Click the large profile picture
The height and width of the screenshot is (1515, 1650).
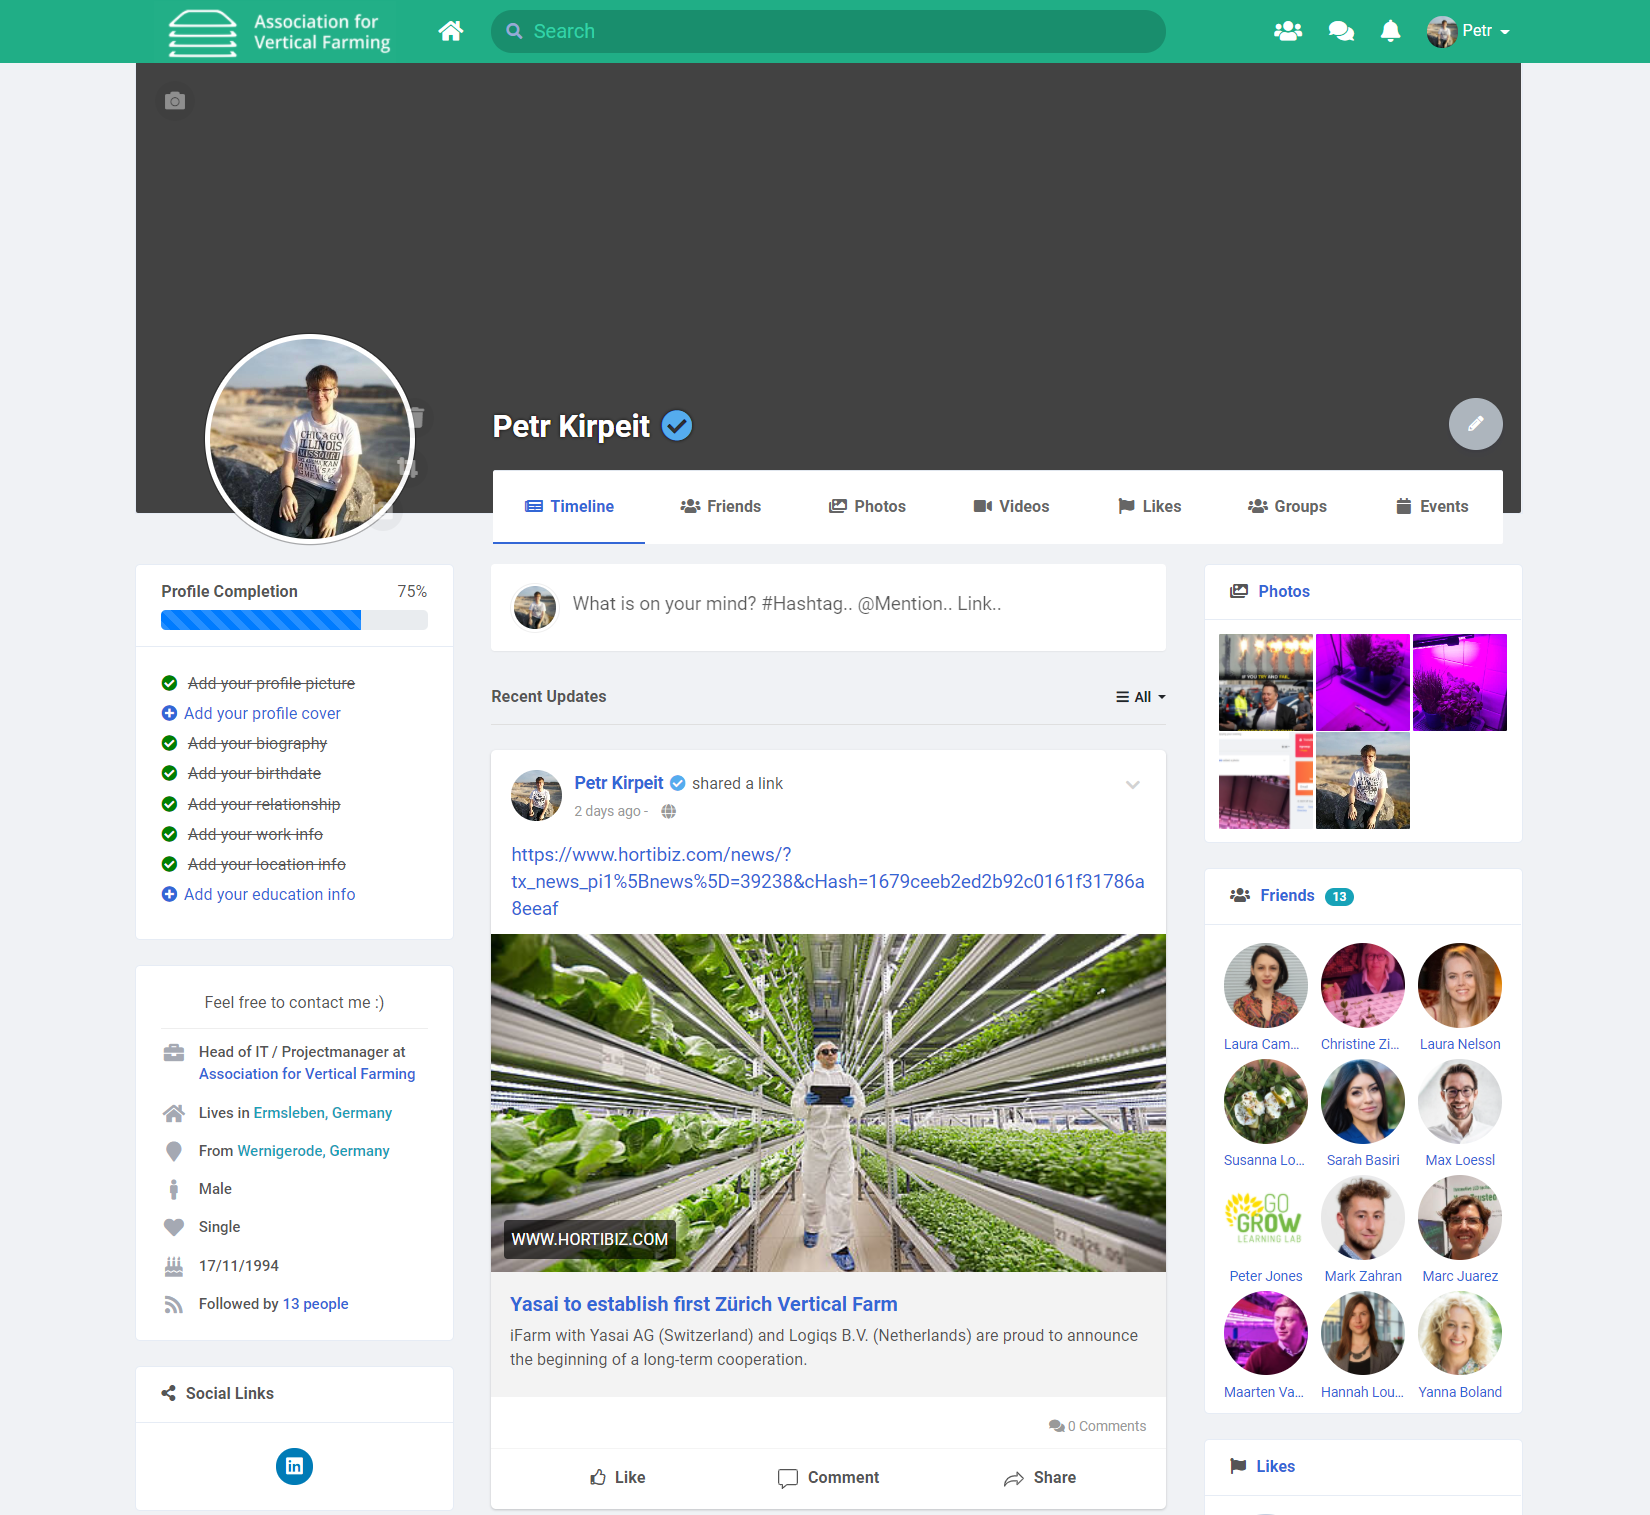click(x=311, y=439)
